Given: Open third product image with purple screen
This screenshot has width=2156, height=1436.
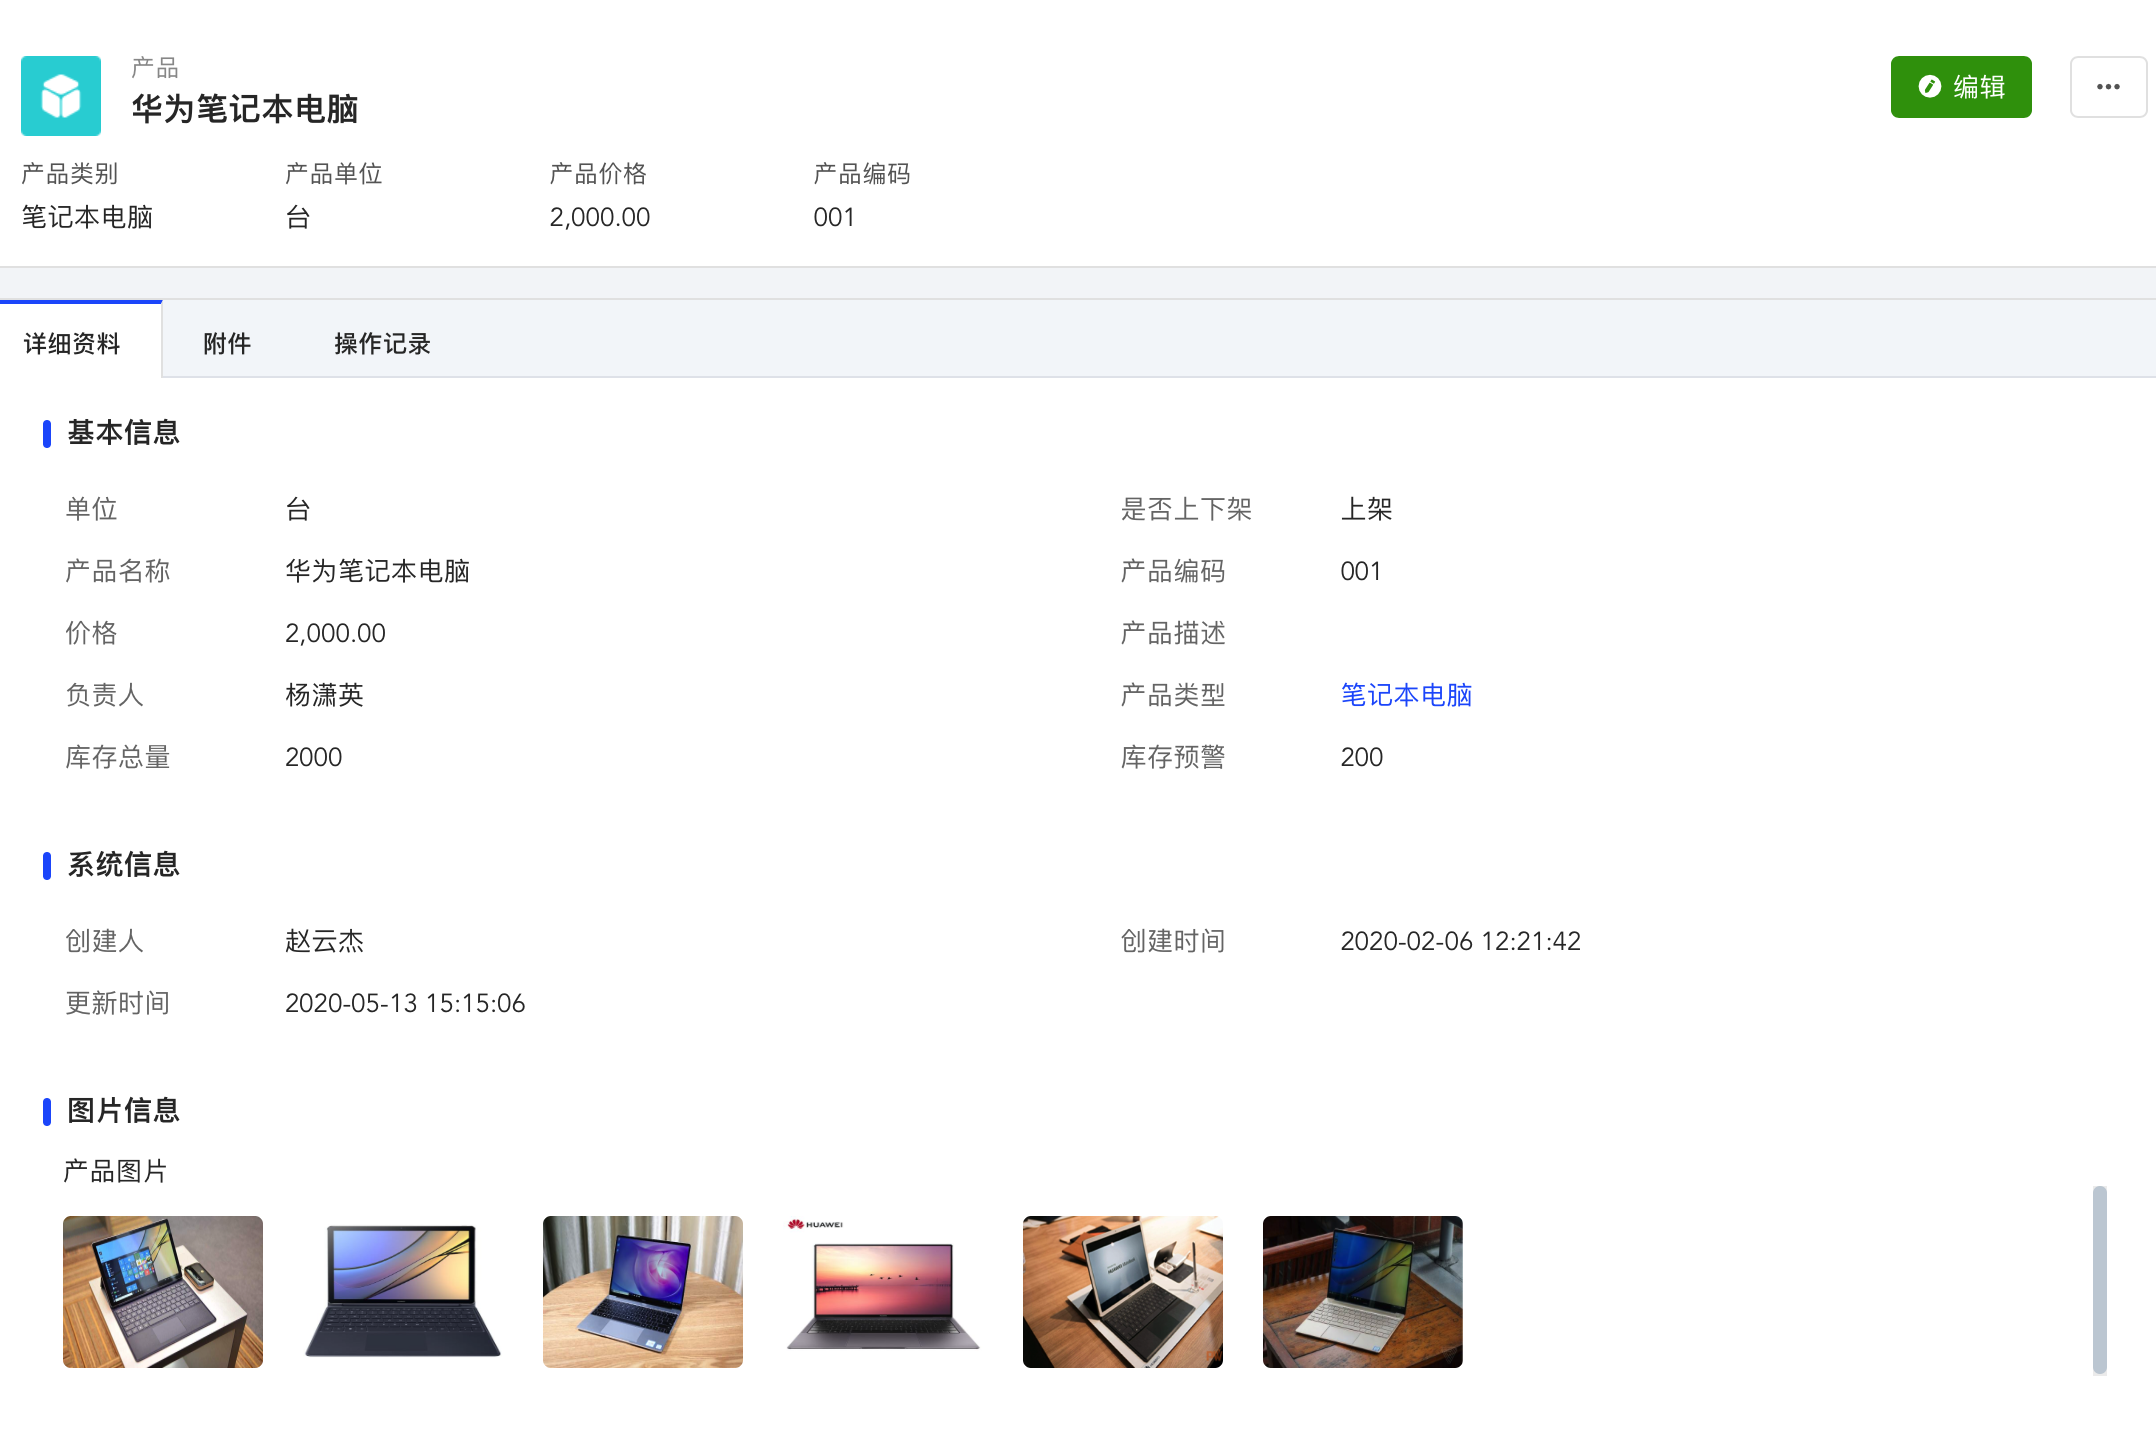Looking at the screenshot, I should point(643,1291).
